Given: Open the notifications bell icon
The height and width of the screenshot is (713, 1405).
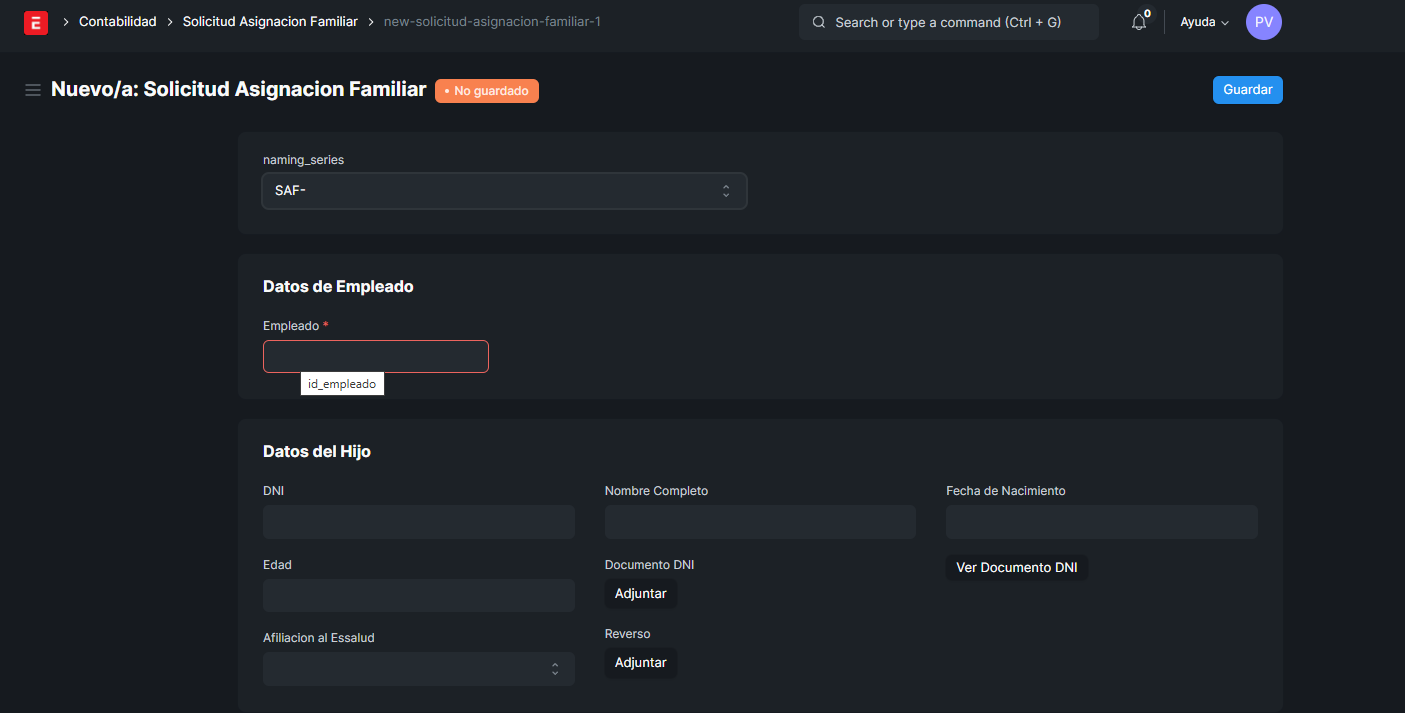Looking at the screenshot, I should tap(1138, 22).
